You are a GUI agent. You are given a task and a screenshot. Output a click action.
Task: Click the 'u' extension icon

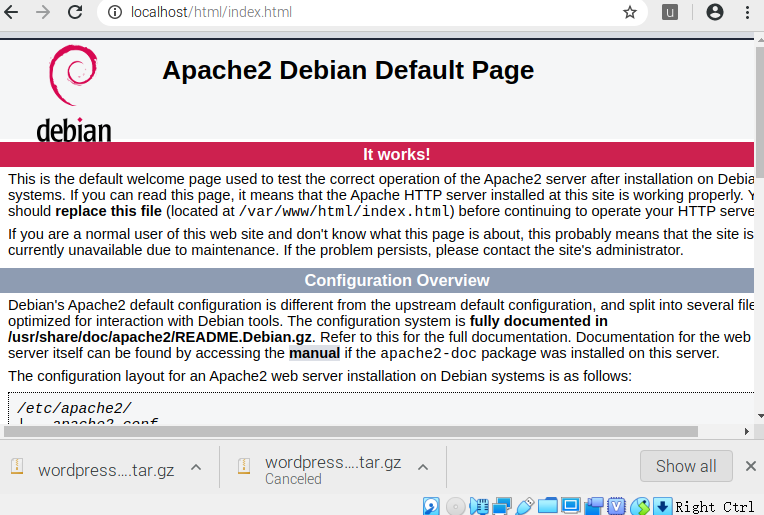tap(670, 13)
